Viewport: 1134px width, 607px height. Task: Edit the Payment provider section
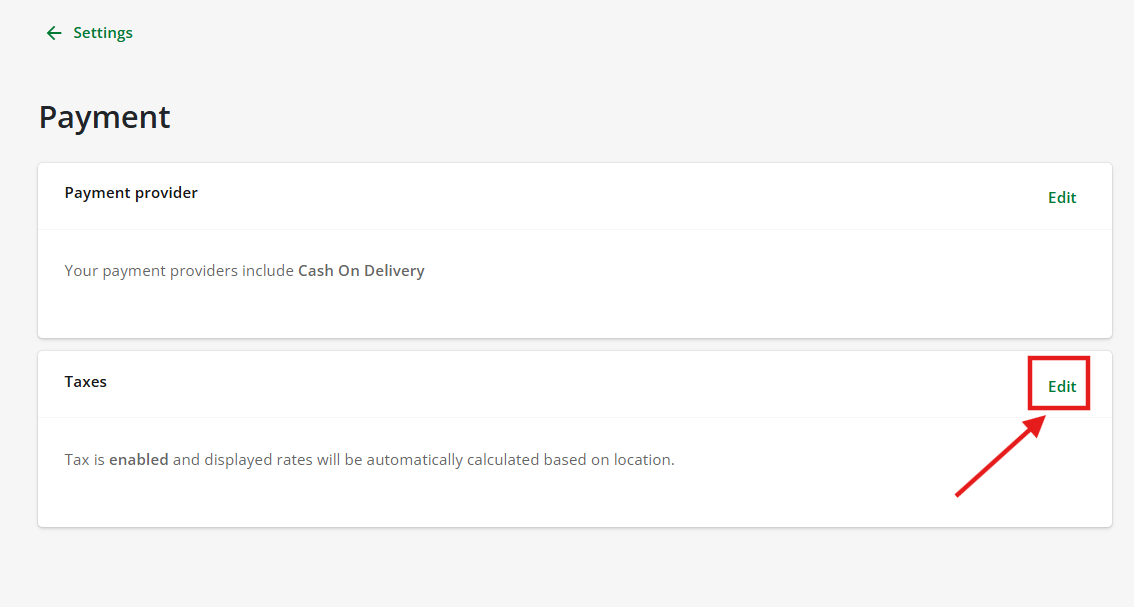pos(1062,198)
